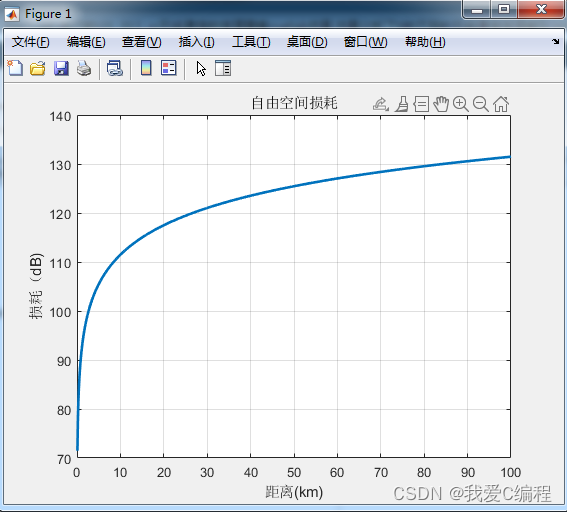Viewport: 567px width, 512px height.
Task: Open the Property Inspector icon
Action: 223,68
